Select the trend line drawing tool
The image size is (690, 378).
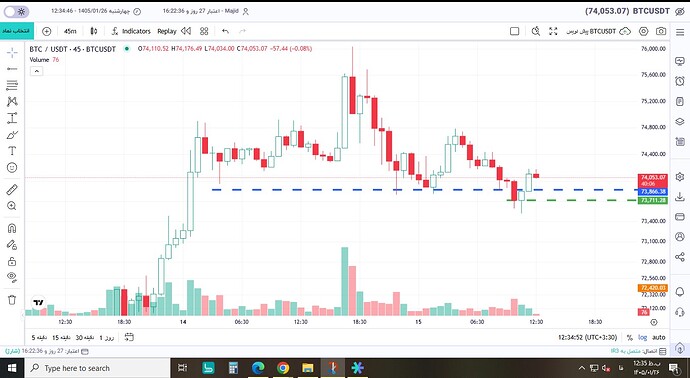(12, 69)
